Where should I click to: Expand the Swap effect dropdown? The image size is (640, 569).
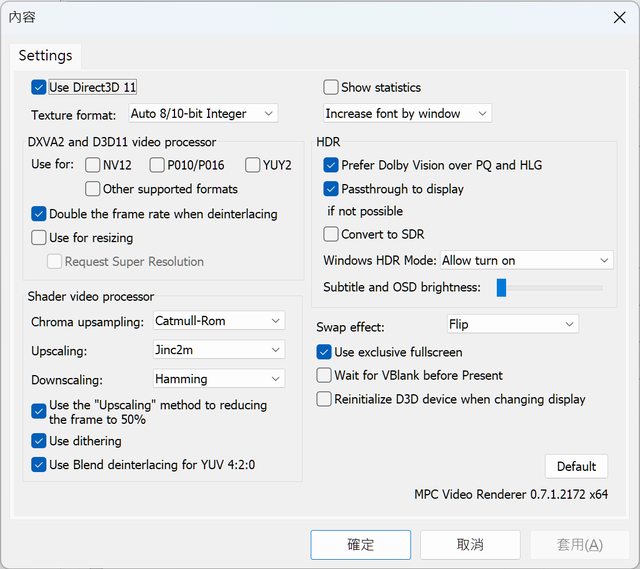tap(512, 325)
